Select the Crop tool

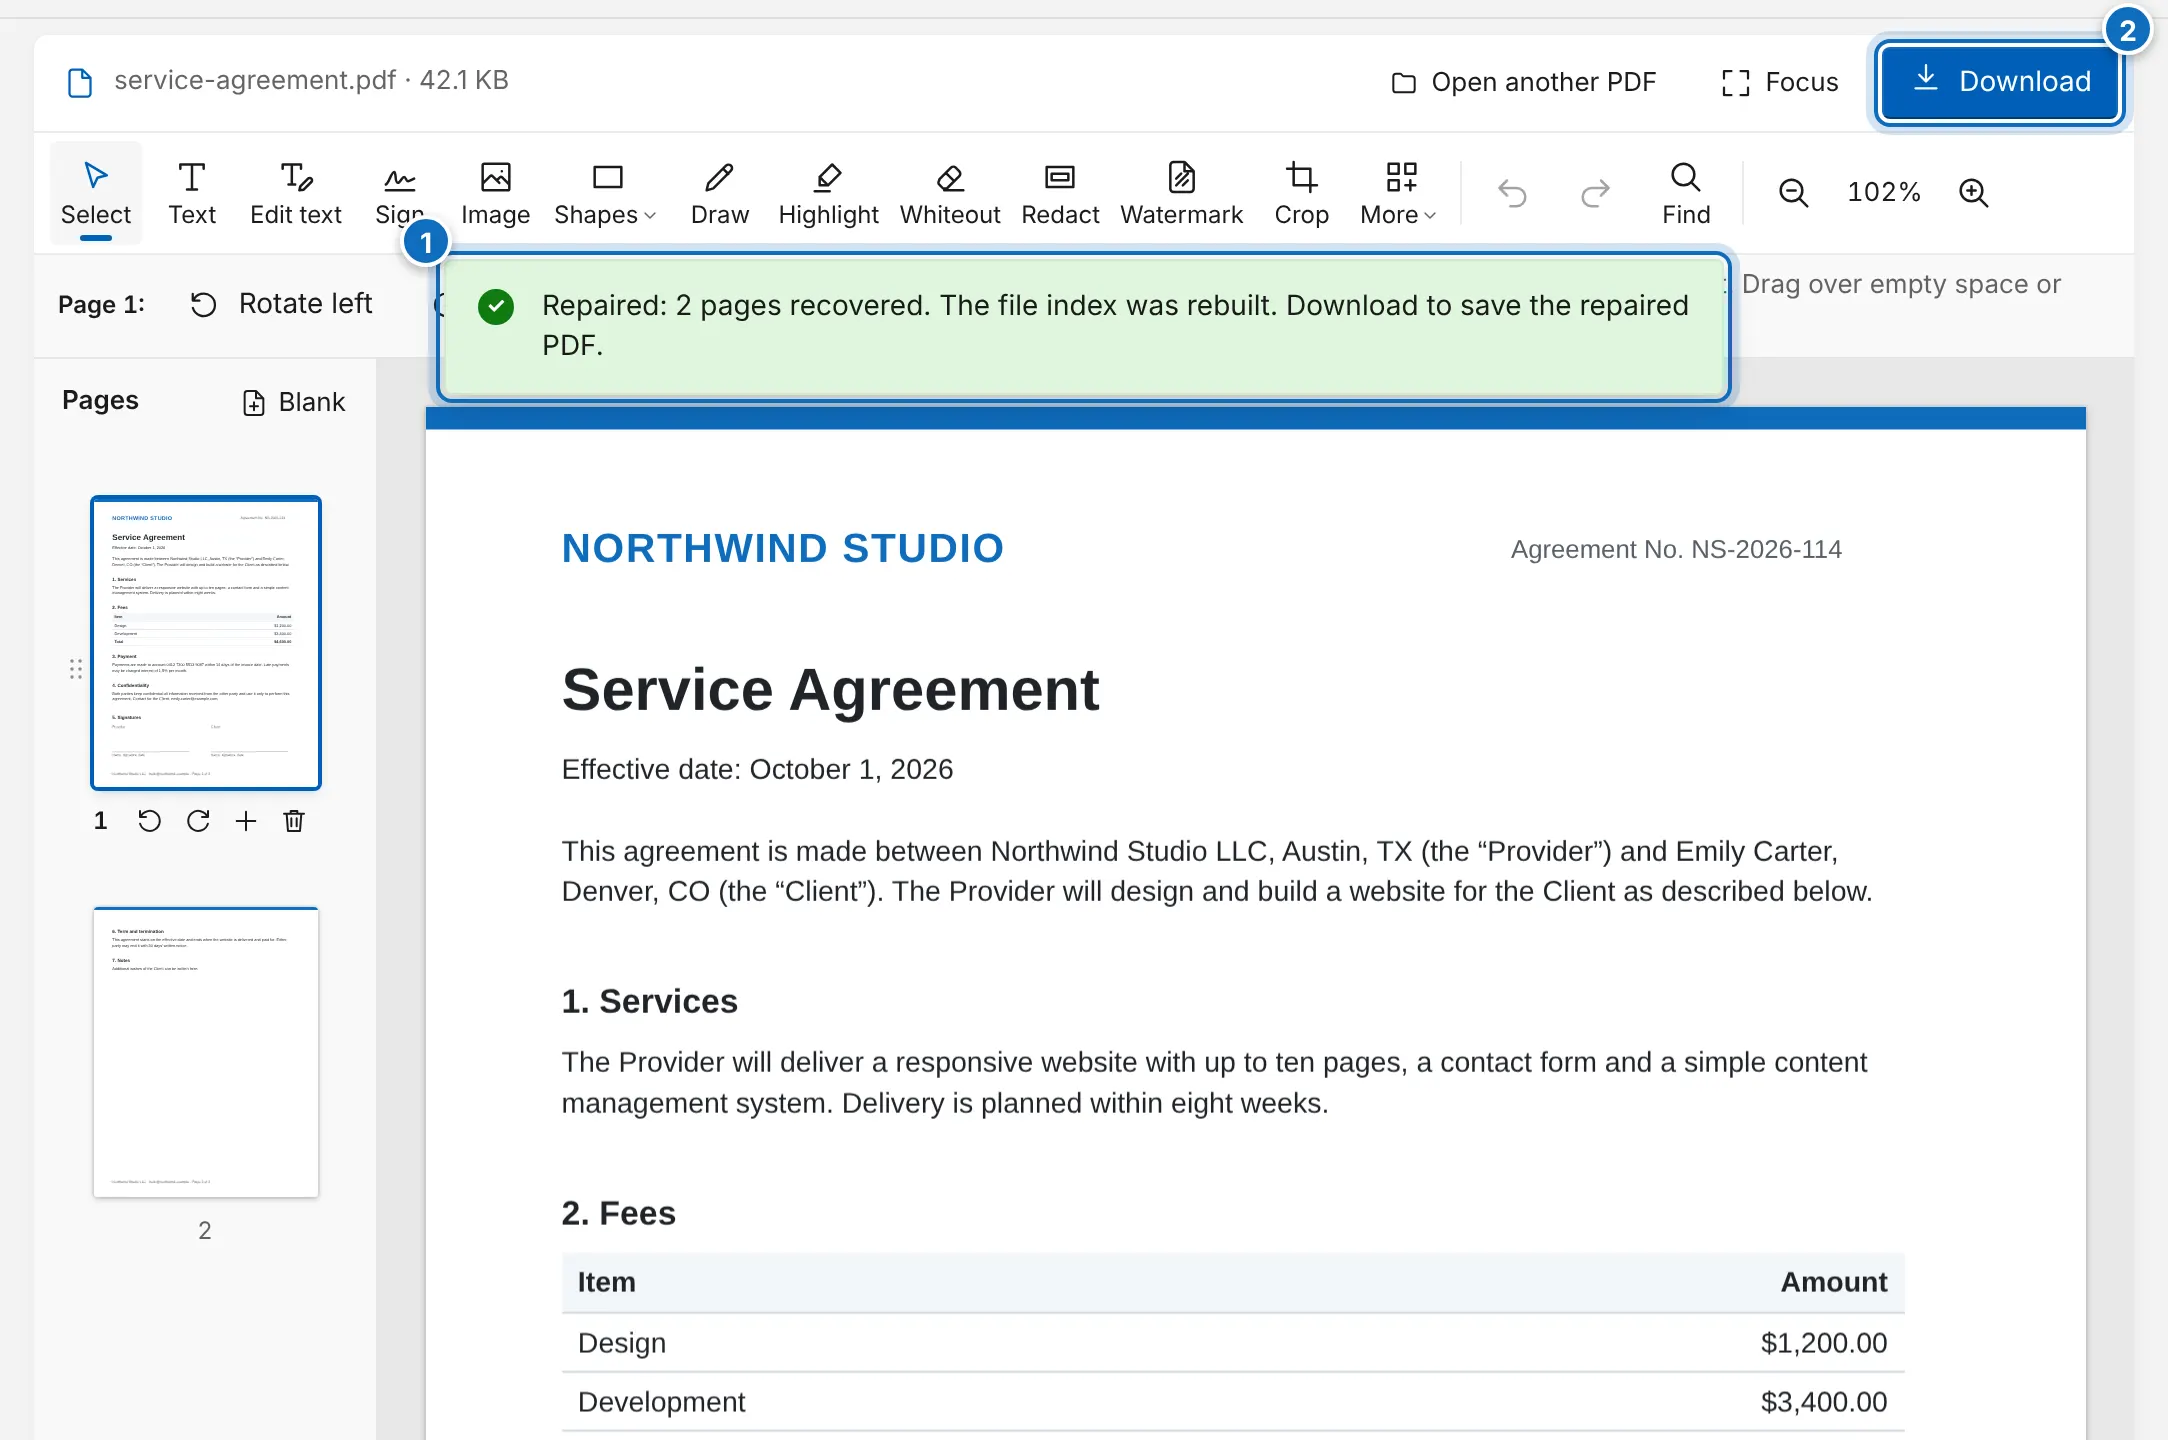tap(1302, 193)
